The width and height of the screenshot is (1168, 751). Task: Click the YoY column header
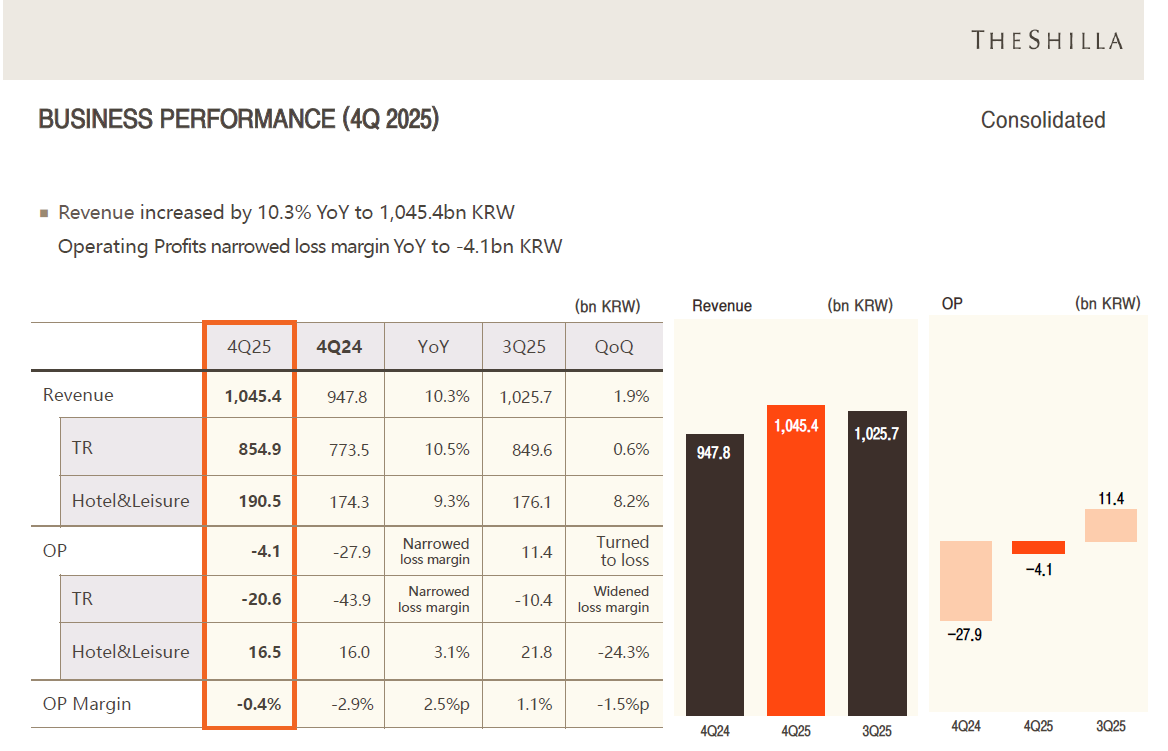tap(433, 347)
